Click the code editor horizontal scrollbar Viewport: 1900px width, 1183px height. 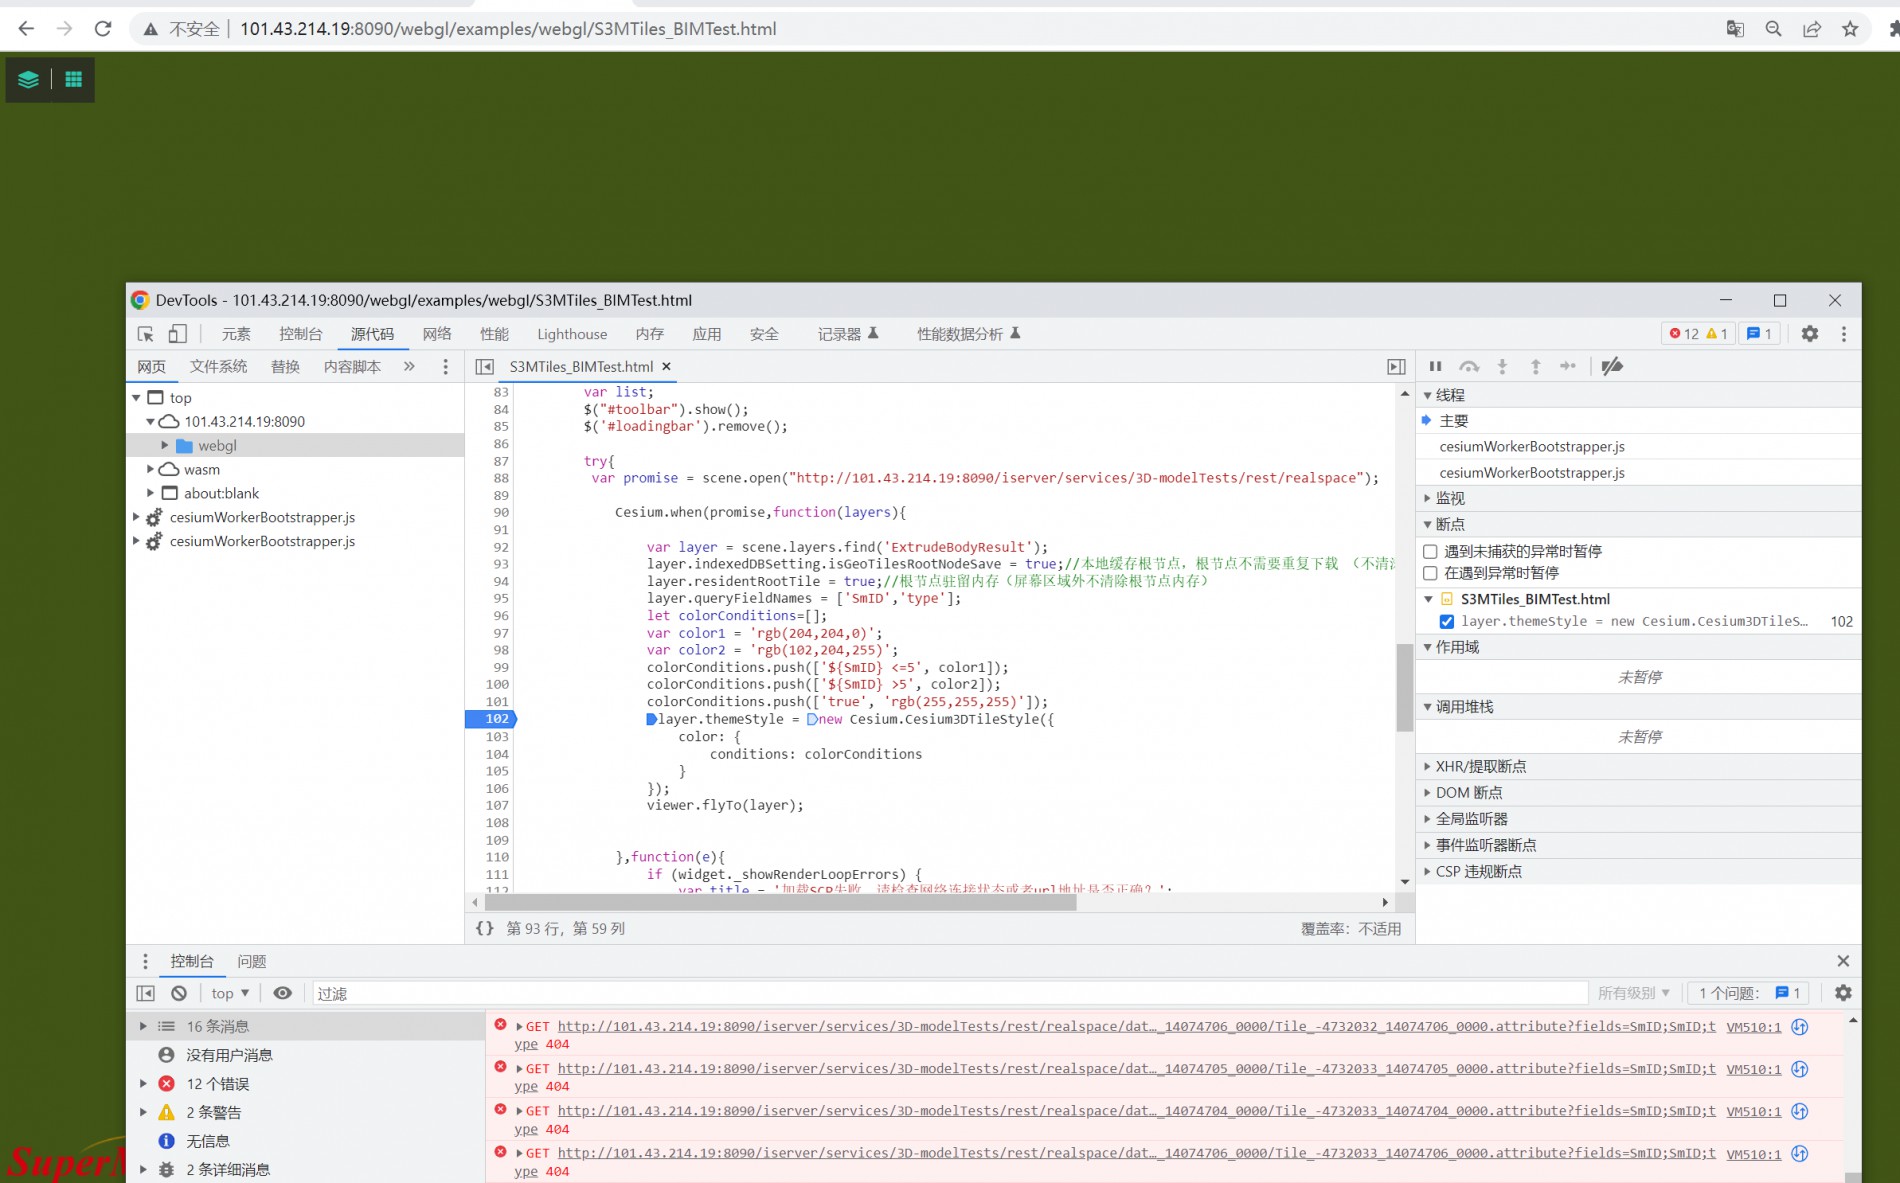(780, 902)
